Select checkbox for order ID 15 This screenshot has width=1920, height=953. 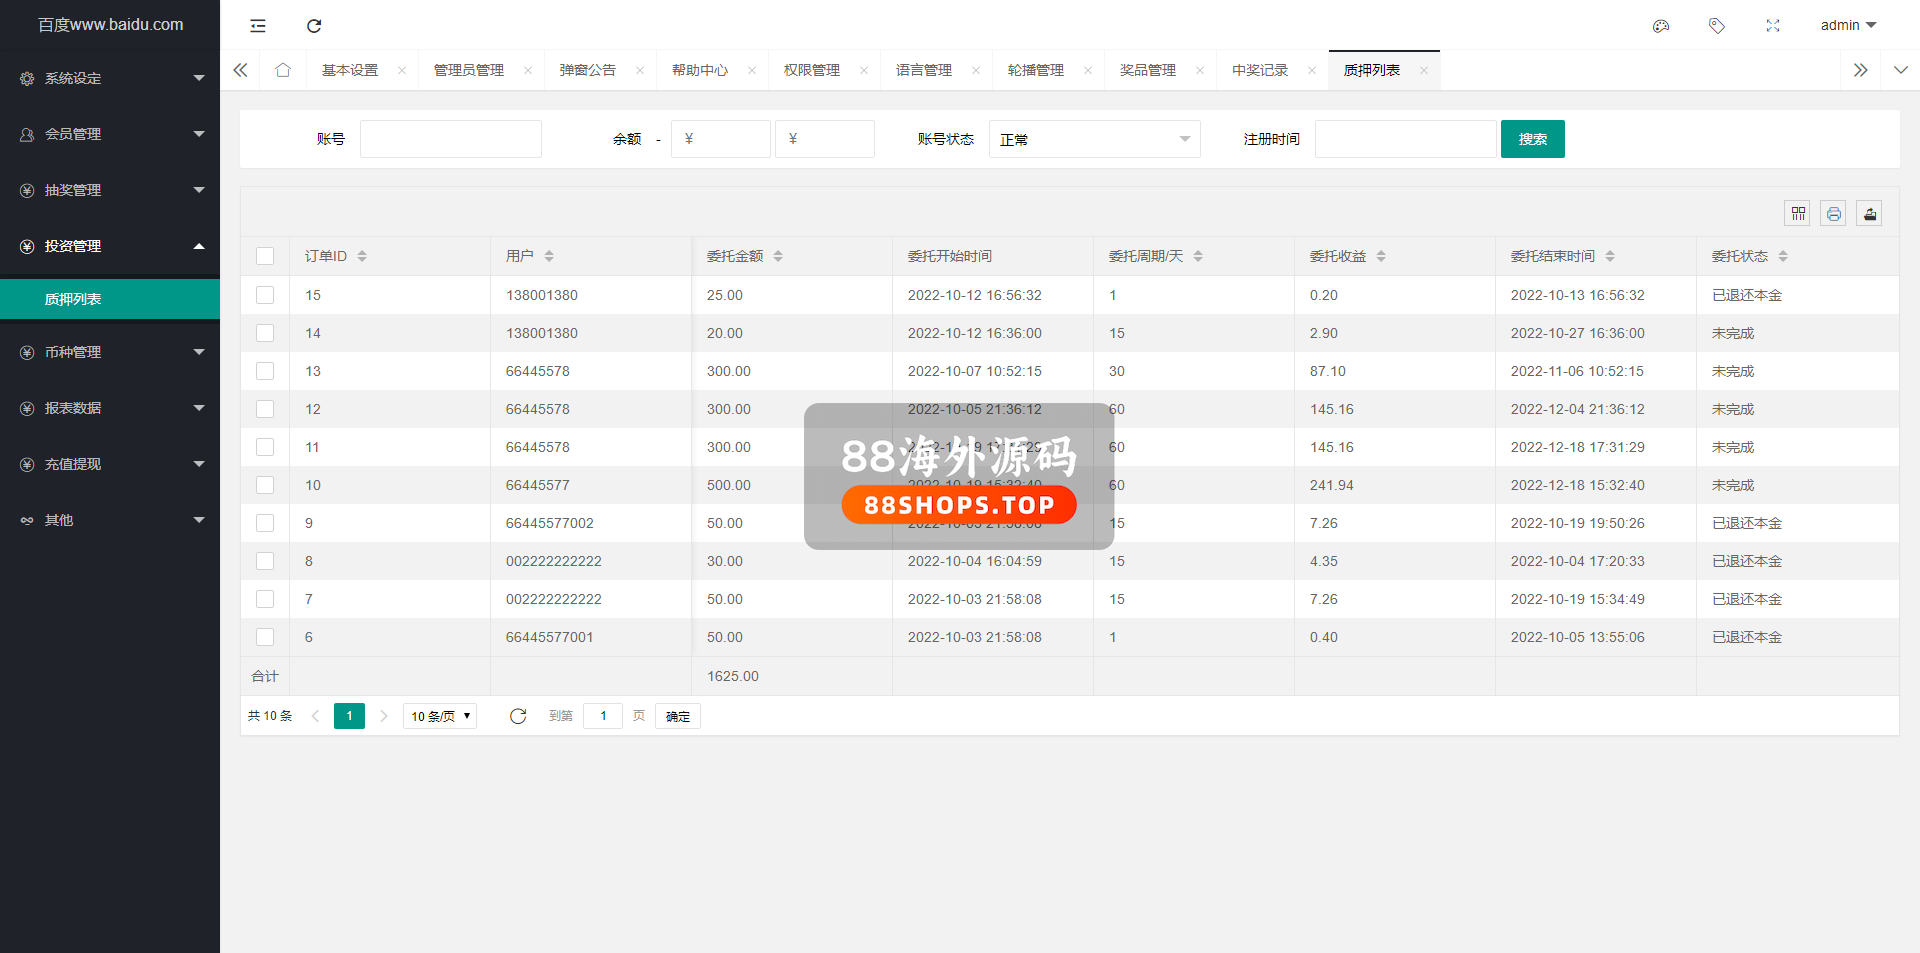pos(265,295)
